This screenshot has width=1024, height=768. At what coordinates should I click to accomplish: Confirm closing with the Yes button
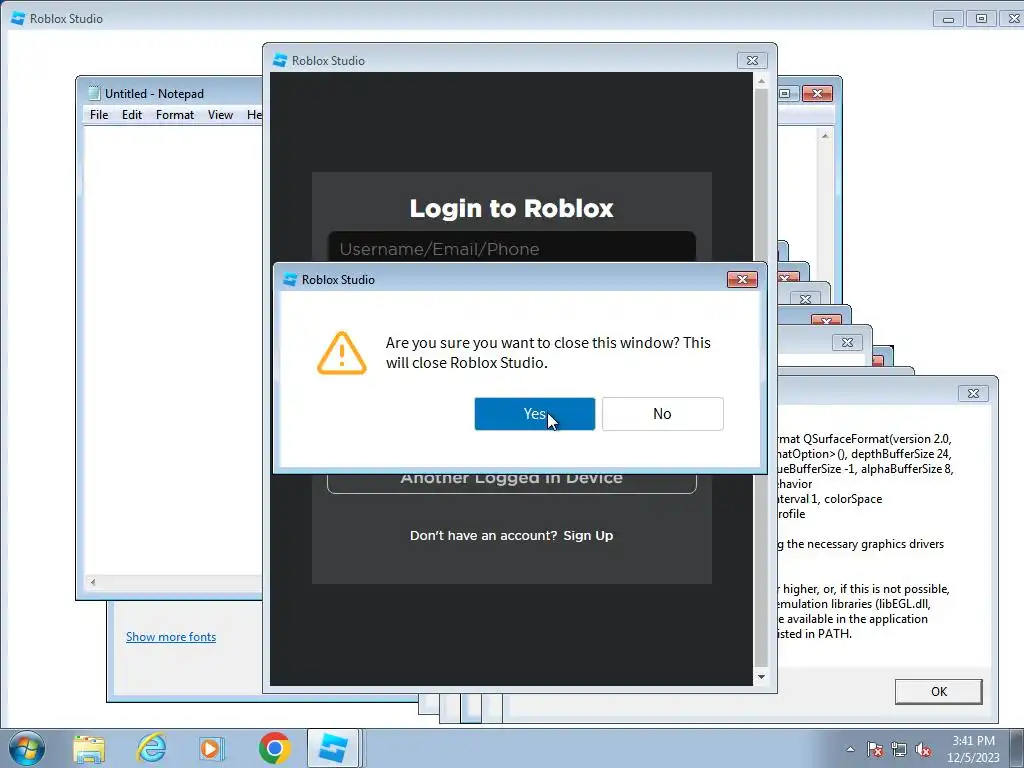coord(534,413)
